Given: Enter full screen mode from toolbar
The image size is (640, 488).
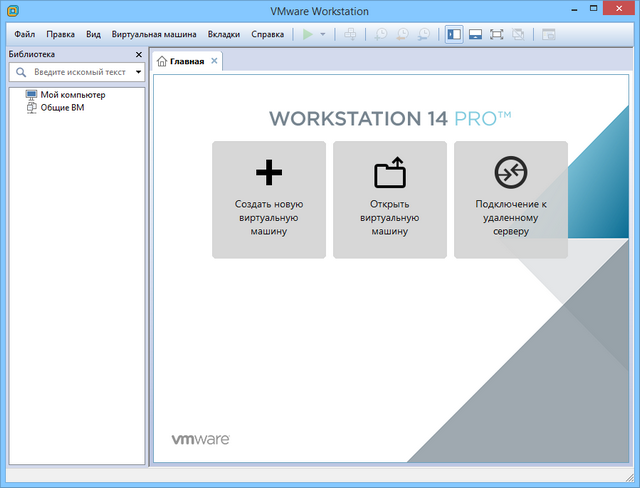Looking at the screenshot, I should (x=497, y=34).
